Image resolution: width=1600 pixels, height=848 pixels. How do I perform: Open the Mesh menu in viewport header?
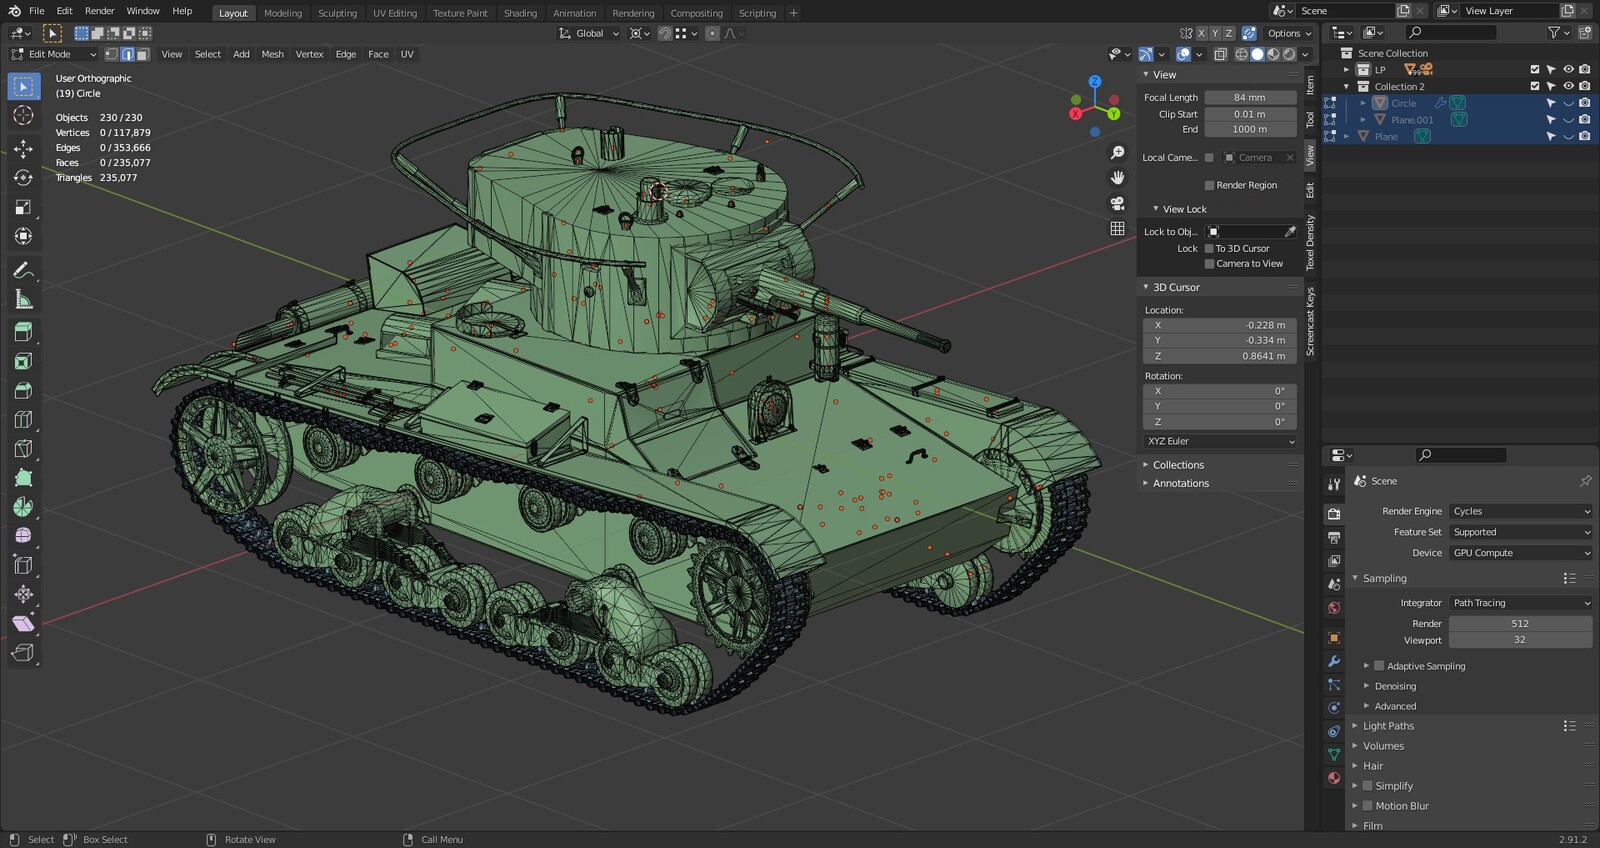click(x=272, y=54)
